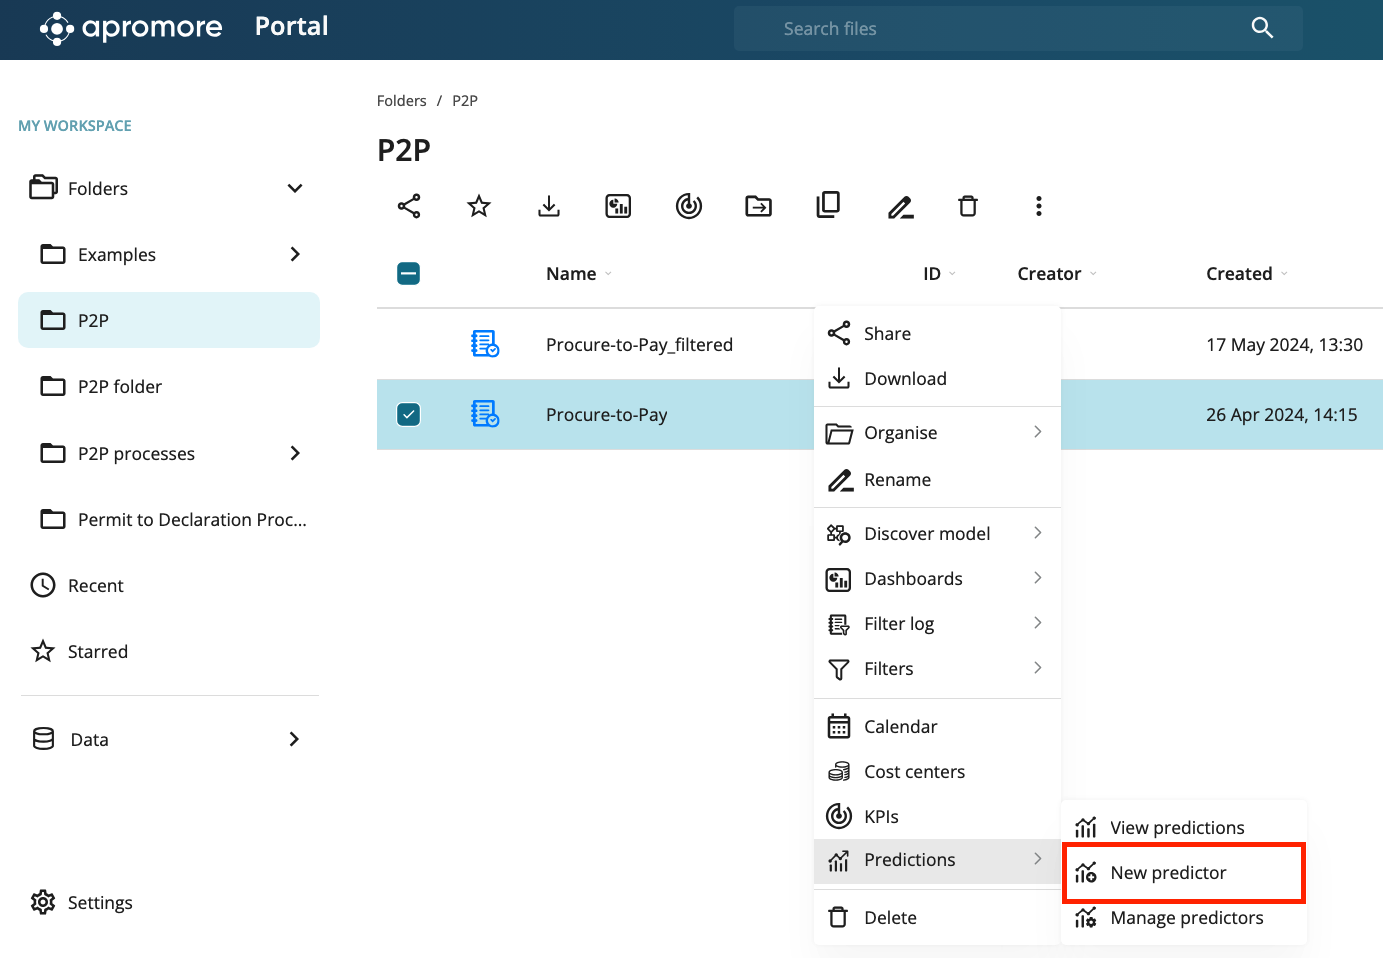Select New predictor from the submenu
The height and width of the screenshot is (958, 1383).
coord(1168,873)
